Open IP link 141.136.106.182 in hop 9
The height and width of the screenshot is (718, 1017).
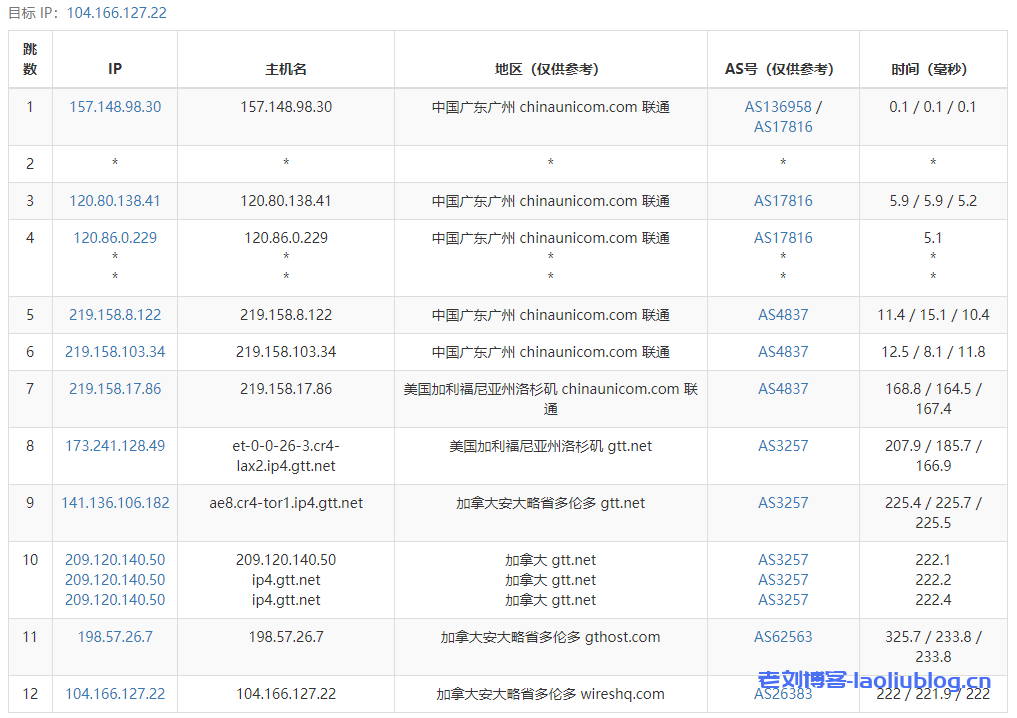point(115,502)
